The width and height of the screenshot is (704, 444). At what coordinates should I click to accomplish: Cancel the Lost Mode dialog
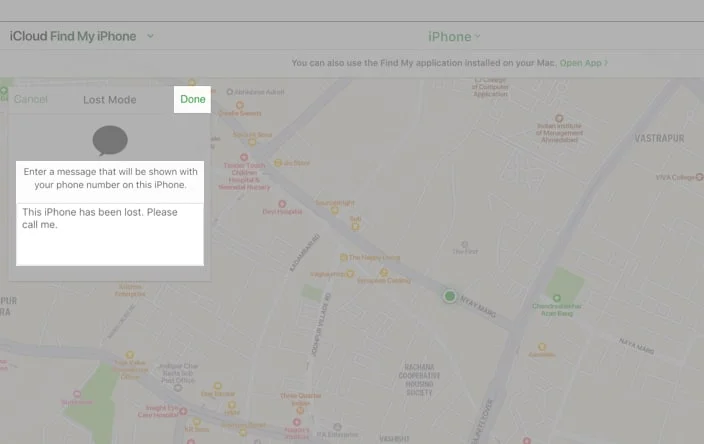(x=31, y=99)
